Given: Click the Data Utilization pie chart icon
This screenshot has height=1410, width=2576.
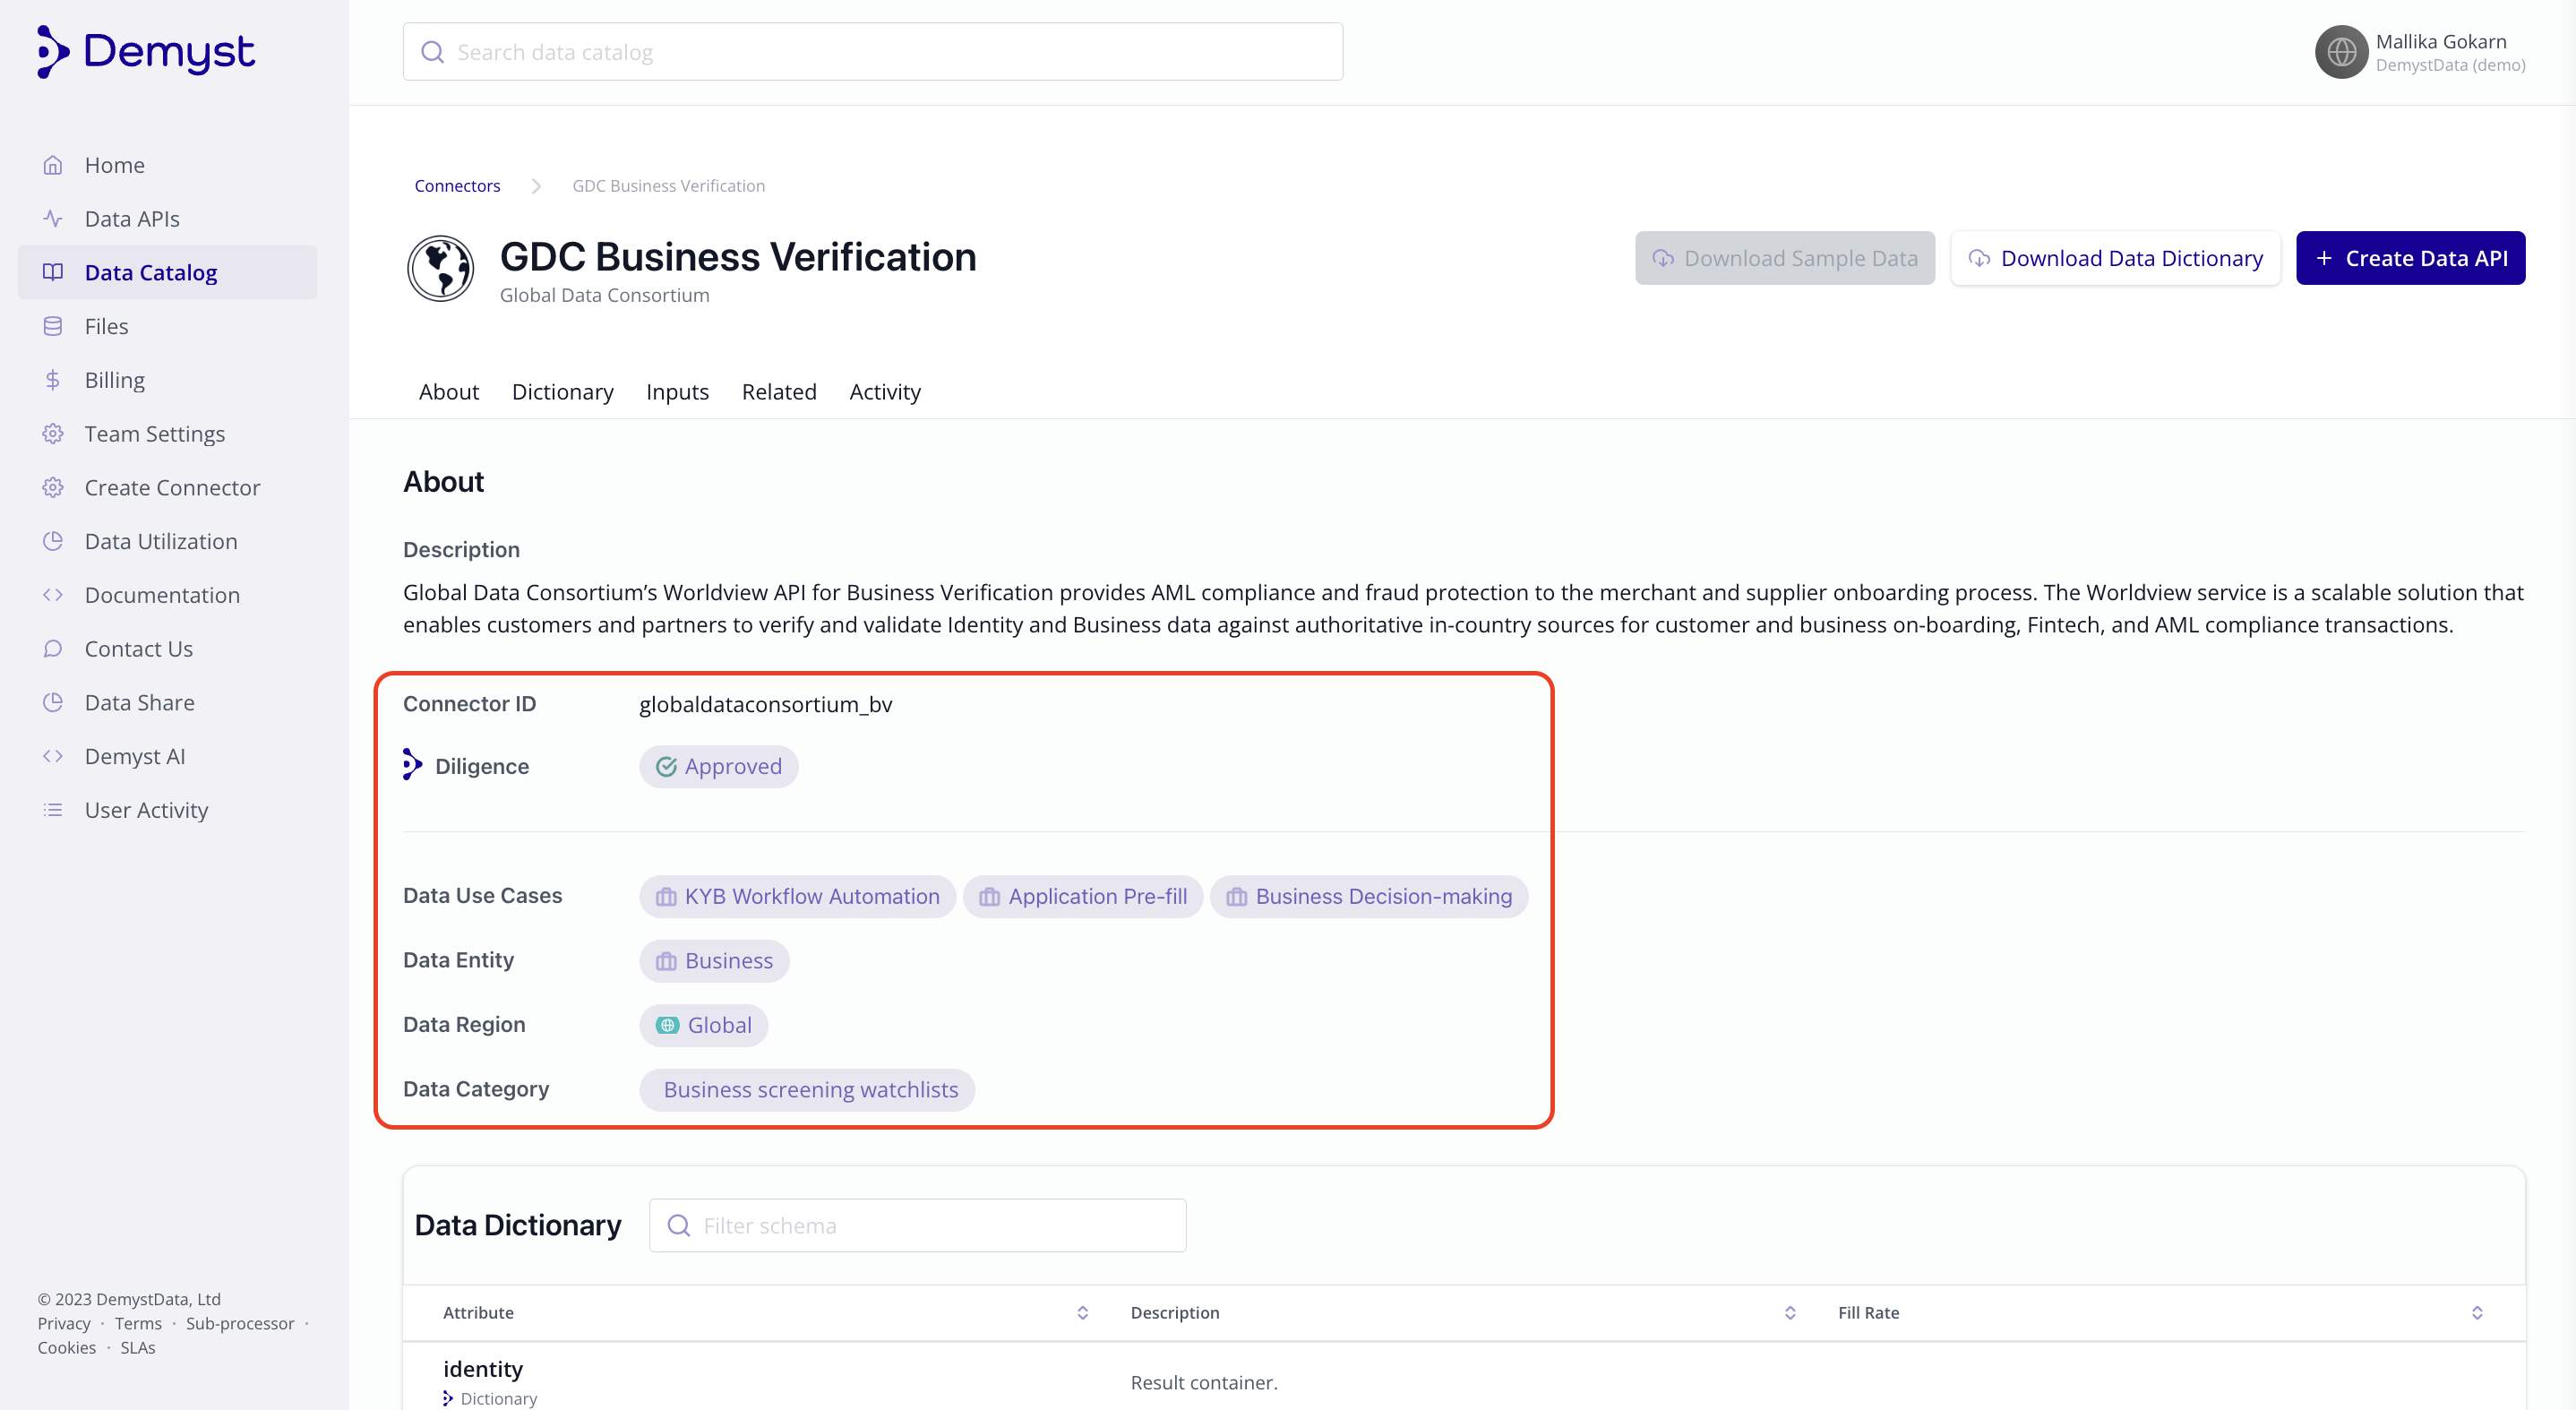Looking at the screenshot, I should (x=53, y=541).
